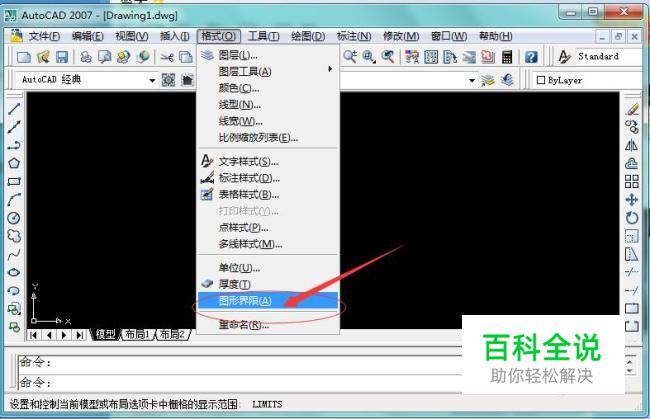This screenshot has height=419, width=650.
Task: Choose 图层(L)... menu entry
Action: (x=268, y=55)
